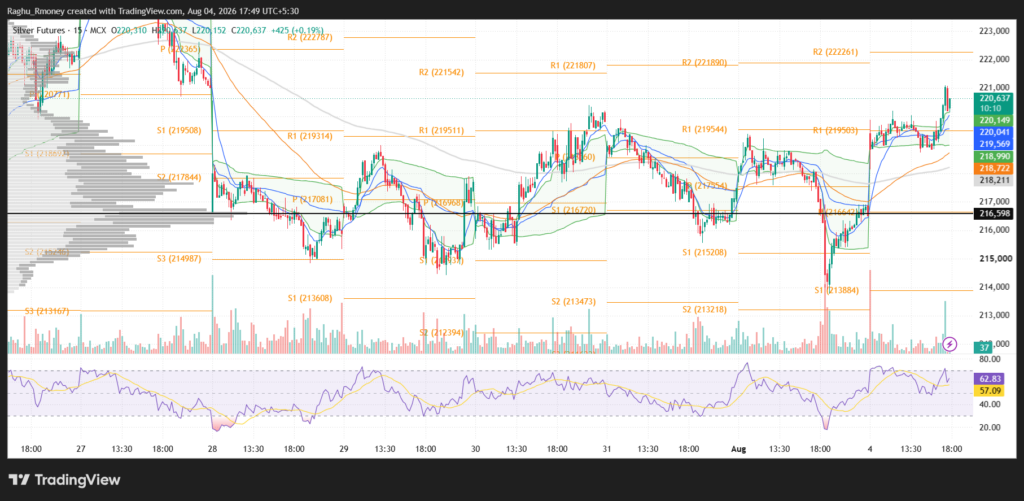The image size is (1024, 501).
Task: Click the S2 (217844) pivot label
Action: tap(178, 177)
